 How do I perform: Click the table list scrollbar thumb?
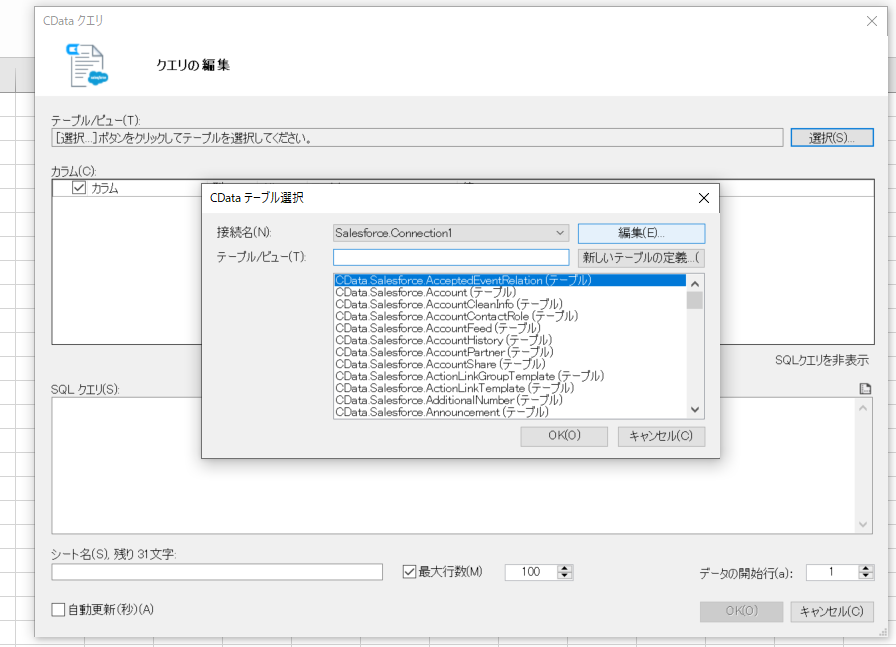coord(695,300)
